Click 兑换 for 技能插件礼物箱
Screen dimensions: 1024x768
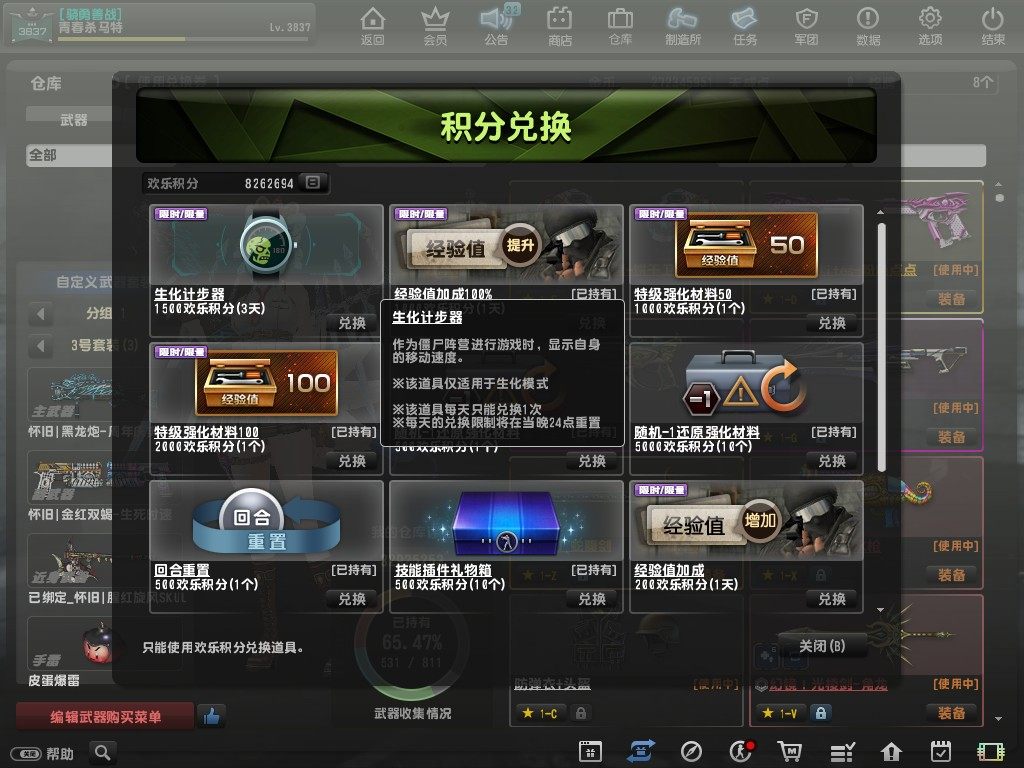pyautogui.click(x=592, y=599)
